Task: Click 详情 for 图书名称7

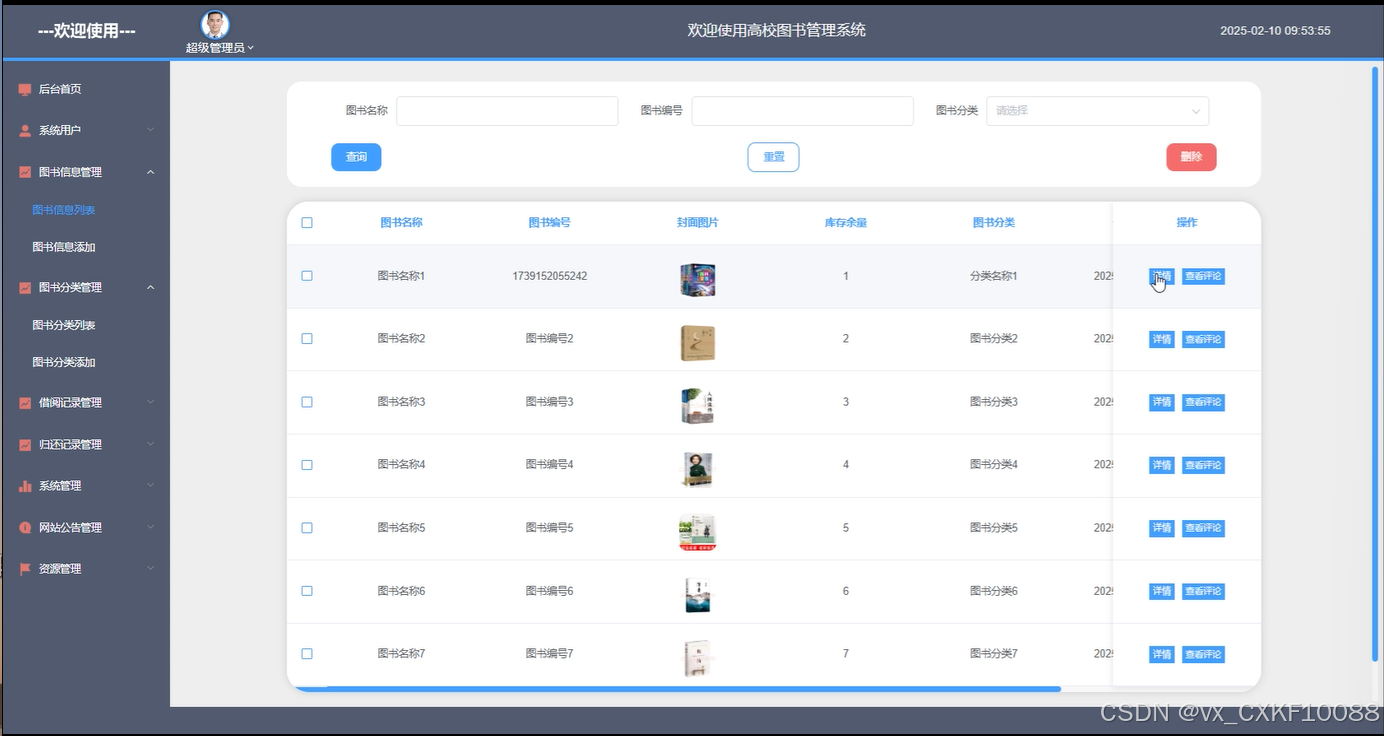Action: (x=1162, y=654)
